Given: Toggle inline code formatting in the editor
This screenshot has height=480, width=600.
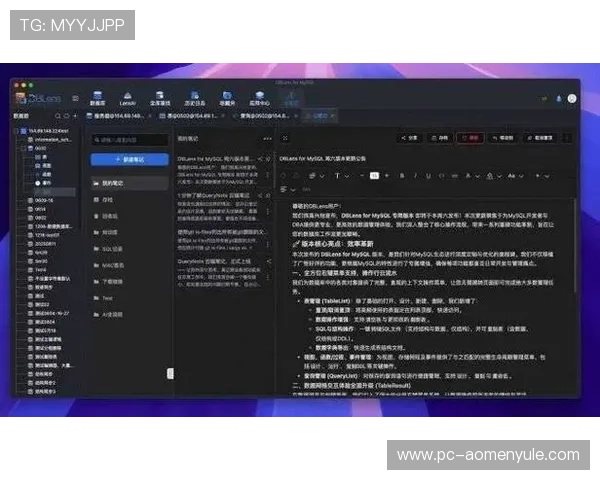Looking at the screenshot, I should click(x=441, y=176).
